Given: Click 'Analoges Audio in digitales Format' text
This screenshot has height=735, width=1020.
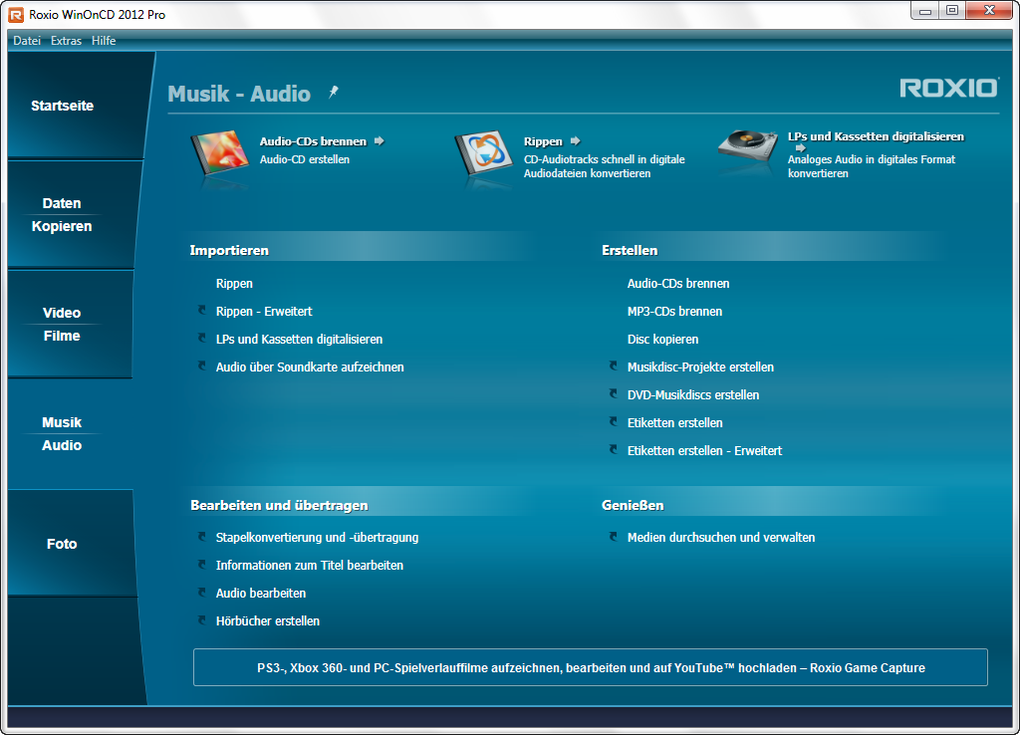Looking at the screenshot, I should point(871,159).
